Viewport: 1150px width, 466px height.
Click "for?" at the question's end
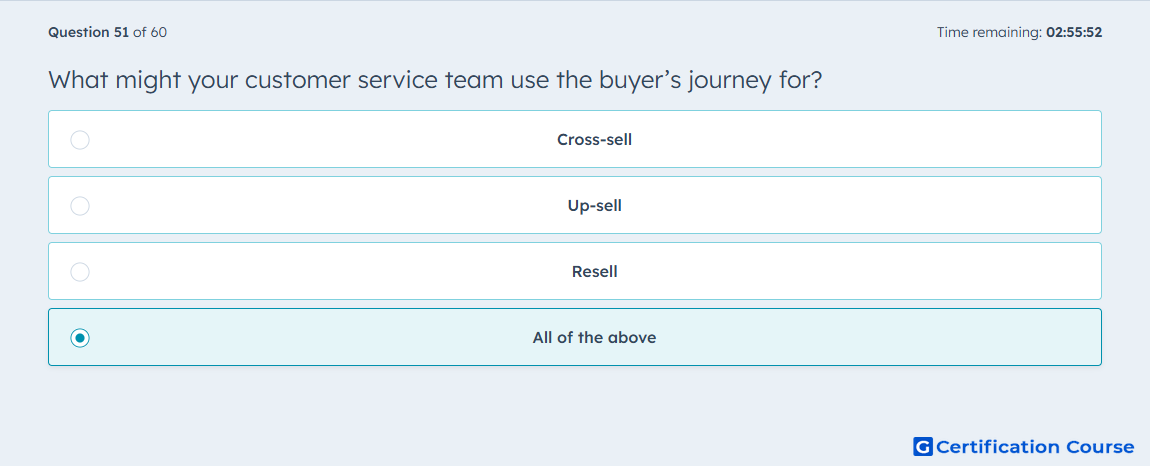(800, 80)
